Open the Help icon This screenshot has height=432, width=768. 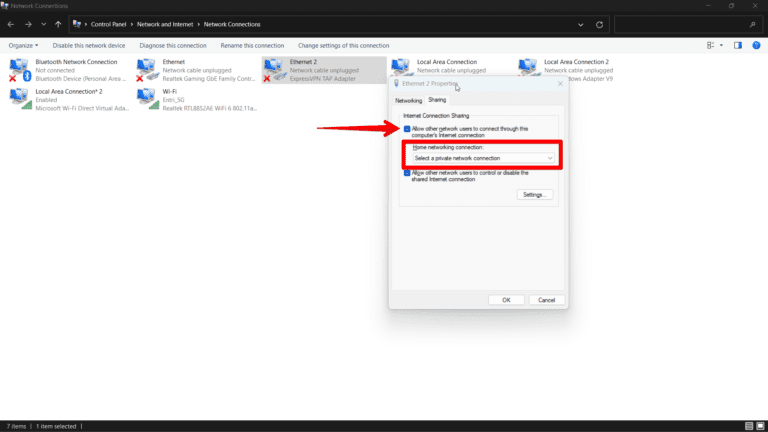pyautogui.click(x=756, y=45)
